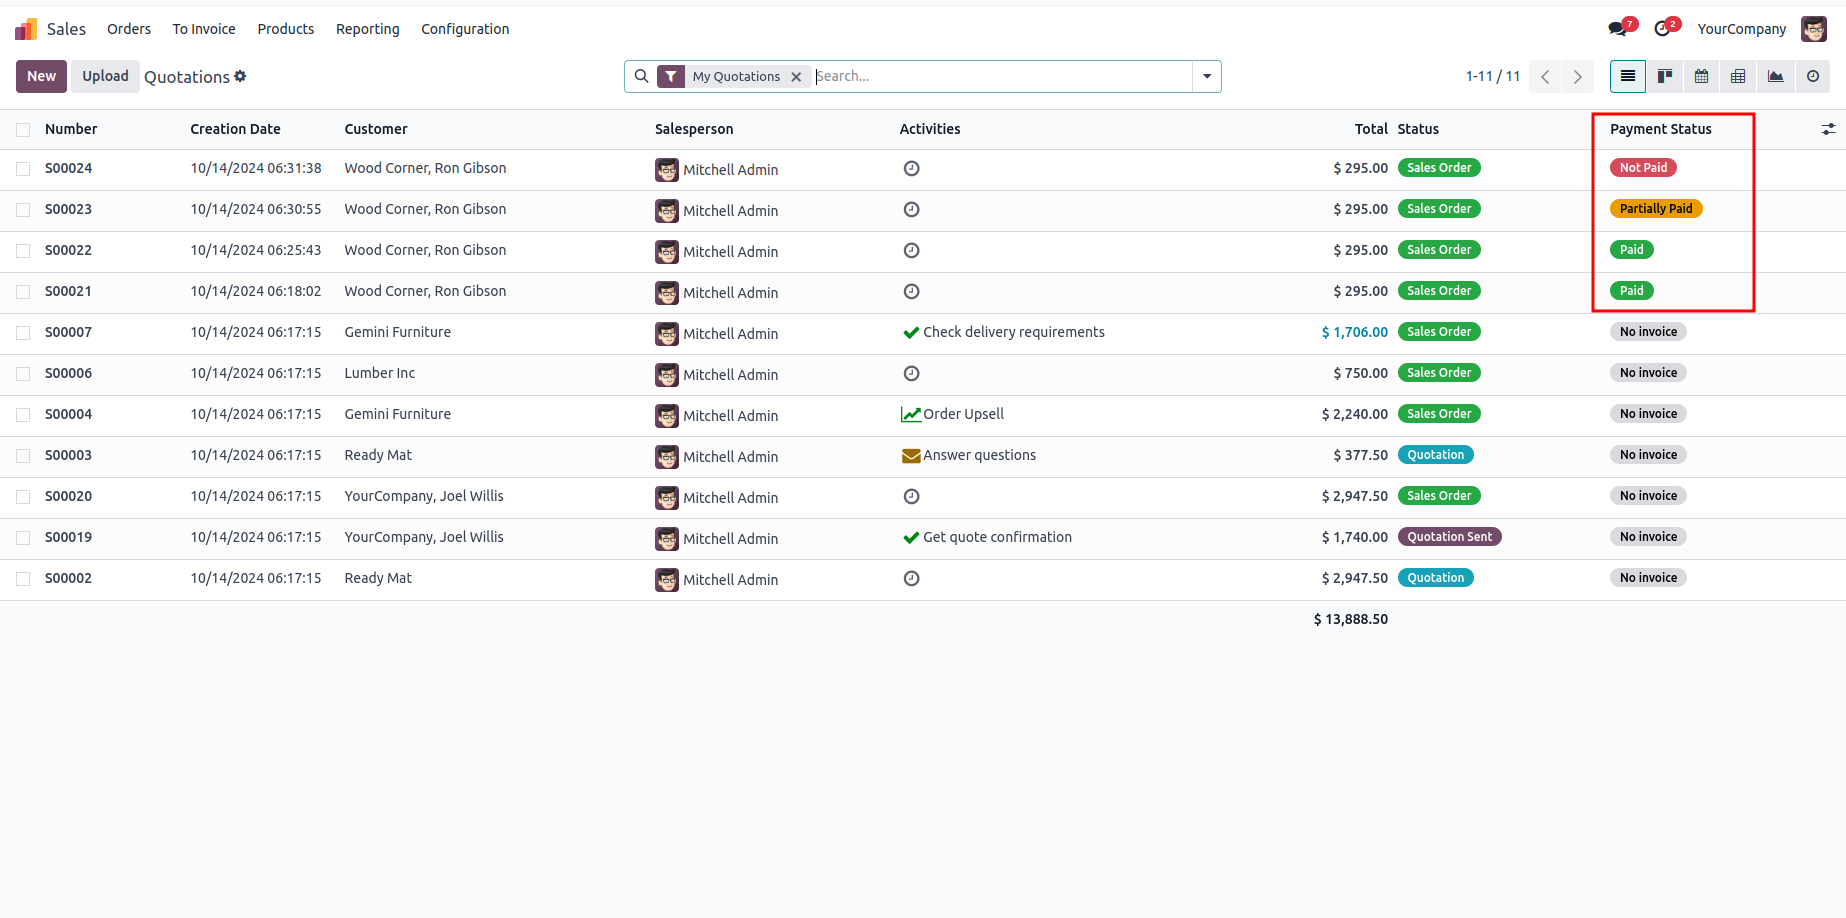Open the Configuration menu
1846x918 pixels.
point(465,29)
